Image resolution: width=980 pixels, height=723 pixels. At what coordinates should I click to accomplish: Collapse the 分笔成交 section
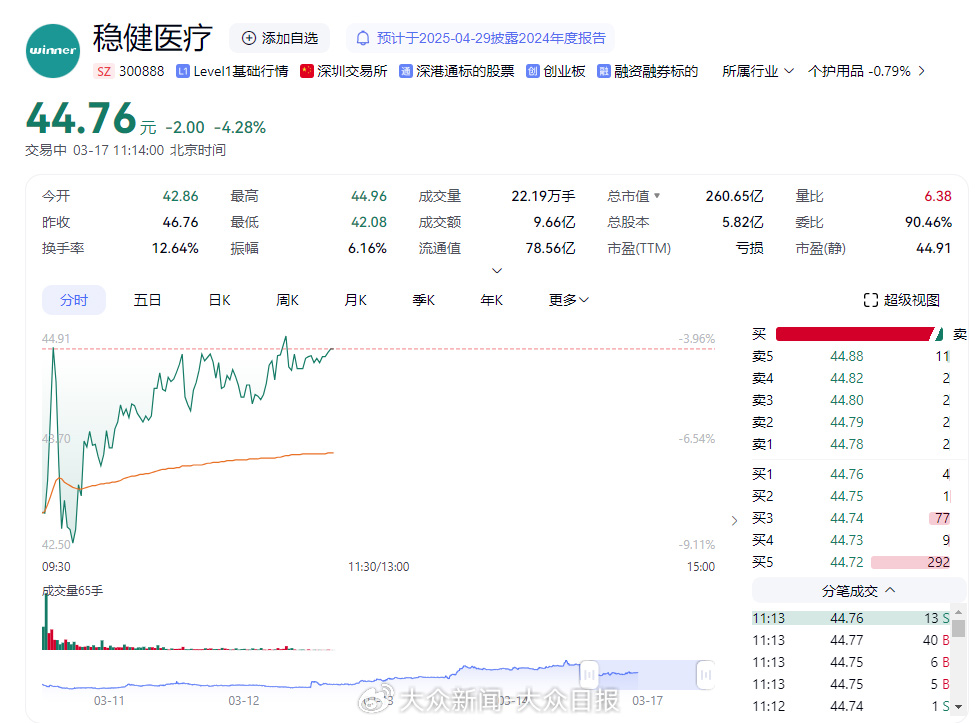(859, 591)
